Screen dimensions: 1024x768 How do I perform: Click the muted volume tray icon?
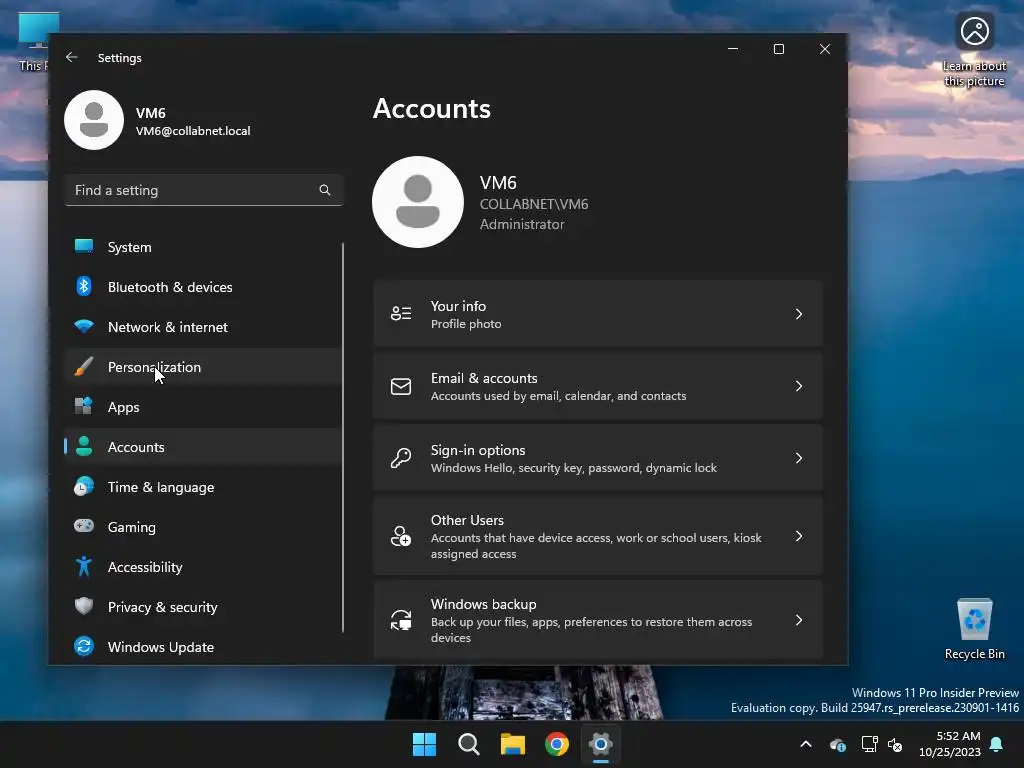[x=895, y=744]
